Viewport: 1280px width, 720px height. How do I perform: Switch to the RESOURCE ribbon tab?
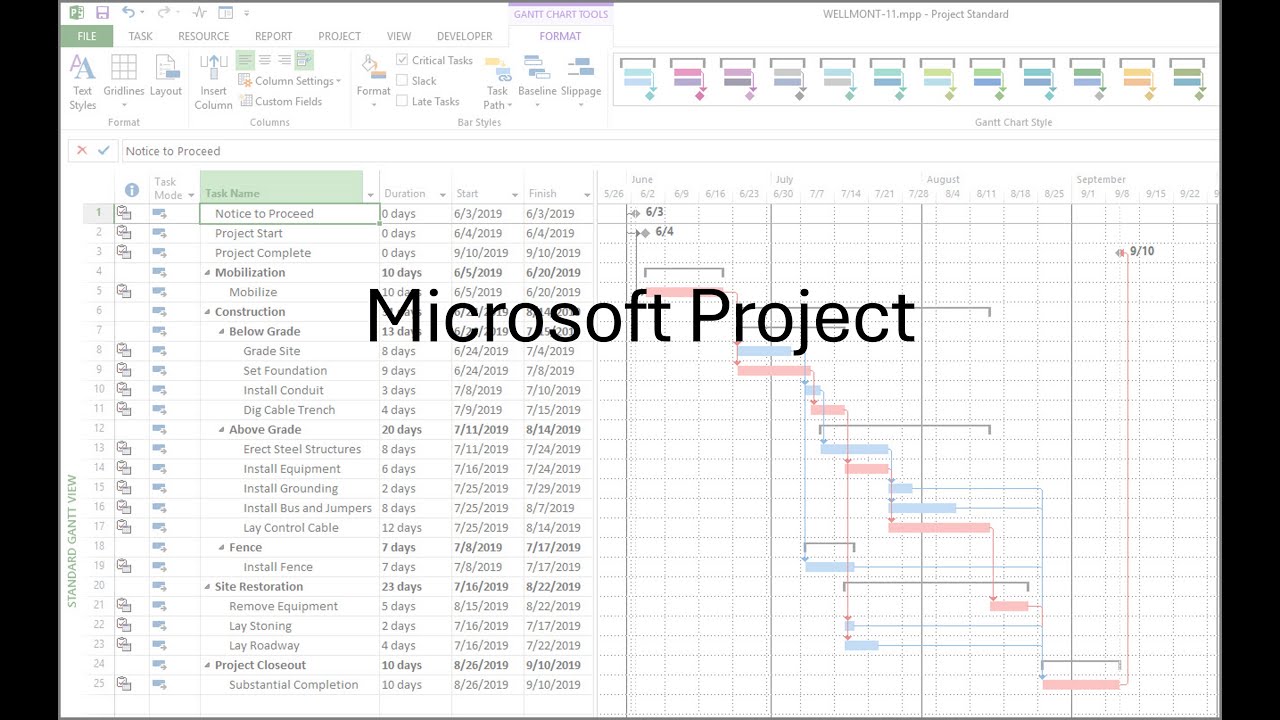tap(204, 36)
